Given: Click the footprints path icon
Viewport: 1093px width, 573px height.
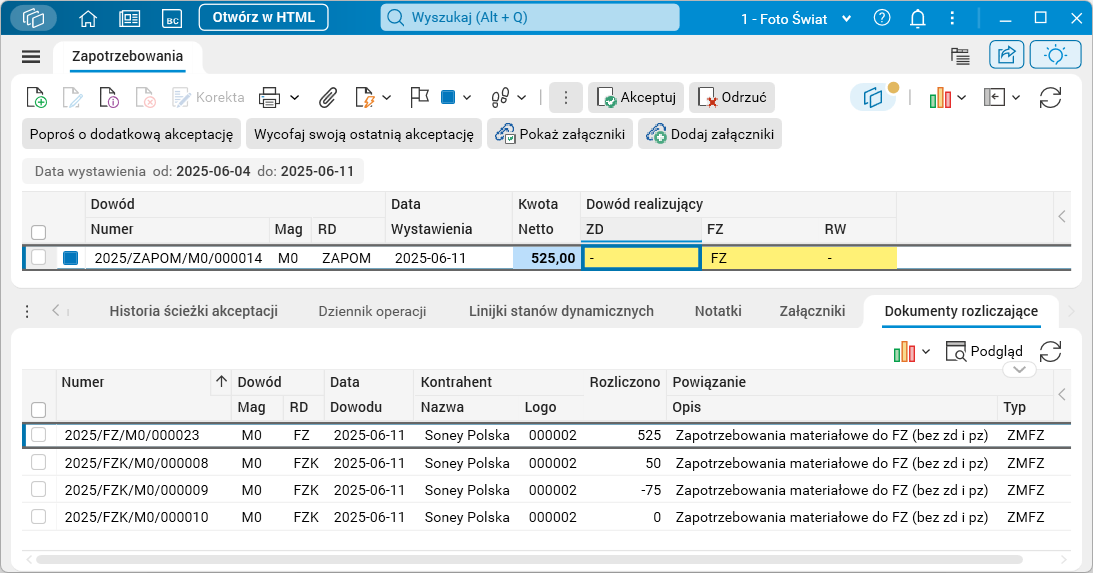Looking at the screenshot, I should 500,98.
